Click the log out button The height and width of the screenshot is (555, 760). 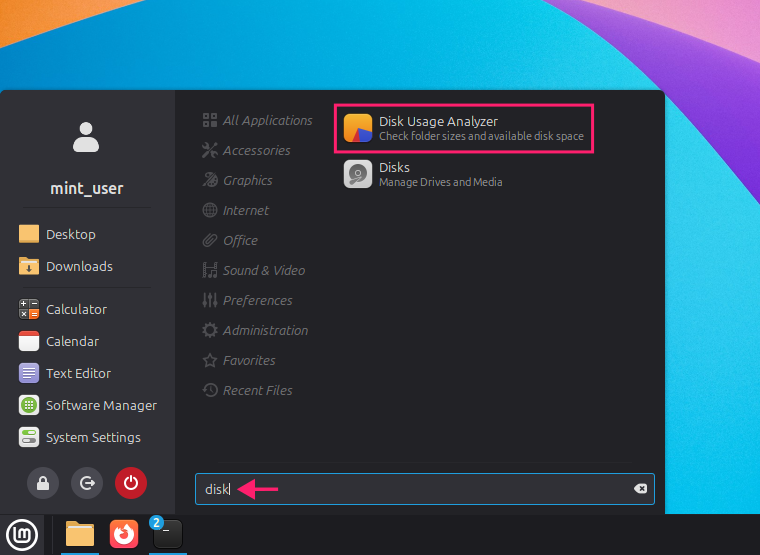[87, 483]
